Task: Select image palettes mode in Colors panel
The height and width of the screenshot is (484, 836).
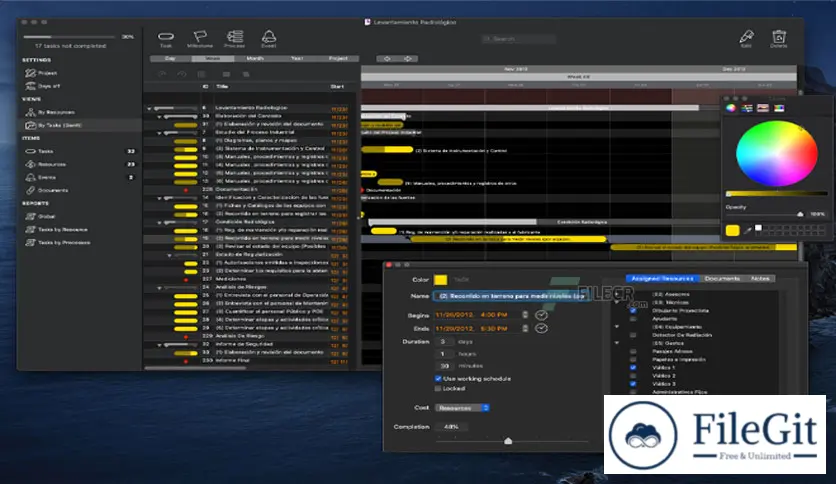Action: point(779,108)
